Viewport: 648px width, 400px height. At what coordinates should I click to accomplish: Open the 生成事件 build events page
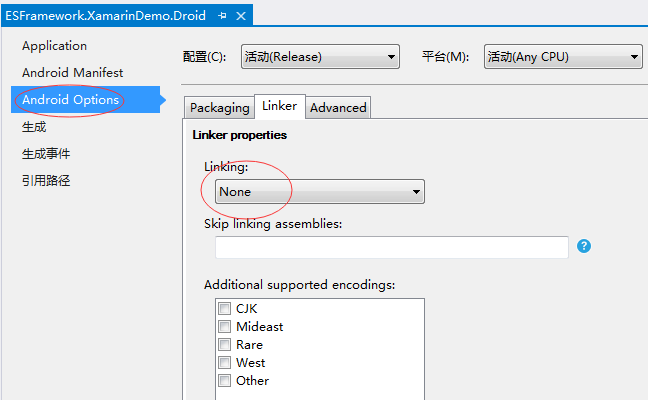pos(46,154)
